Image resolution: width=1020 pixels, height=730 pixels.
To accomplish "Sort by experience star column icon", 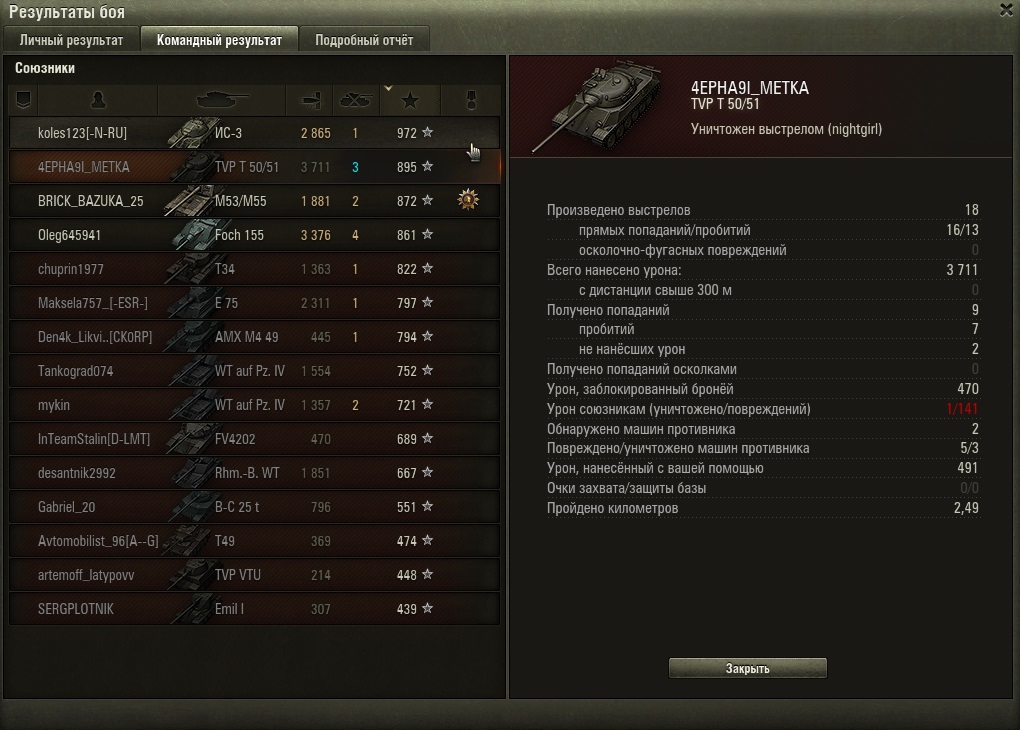I will [410, 100].
